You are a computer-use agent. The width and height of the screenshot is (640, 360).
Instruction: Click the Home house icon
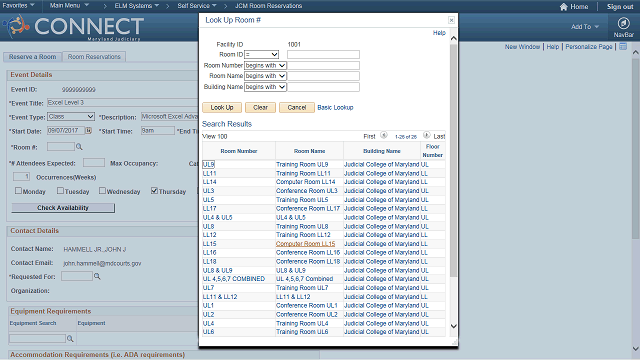564,7
